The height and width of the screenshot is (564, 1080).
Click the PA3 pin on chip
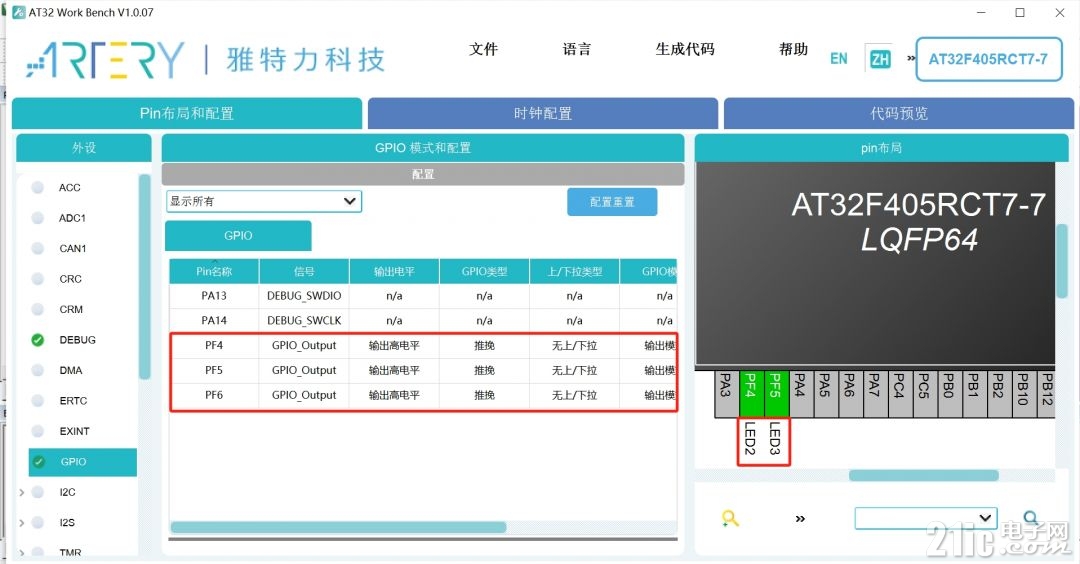726,394
